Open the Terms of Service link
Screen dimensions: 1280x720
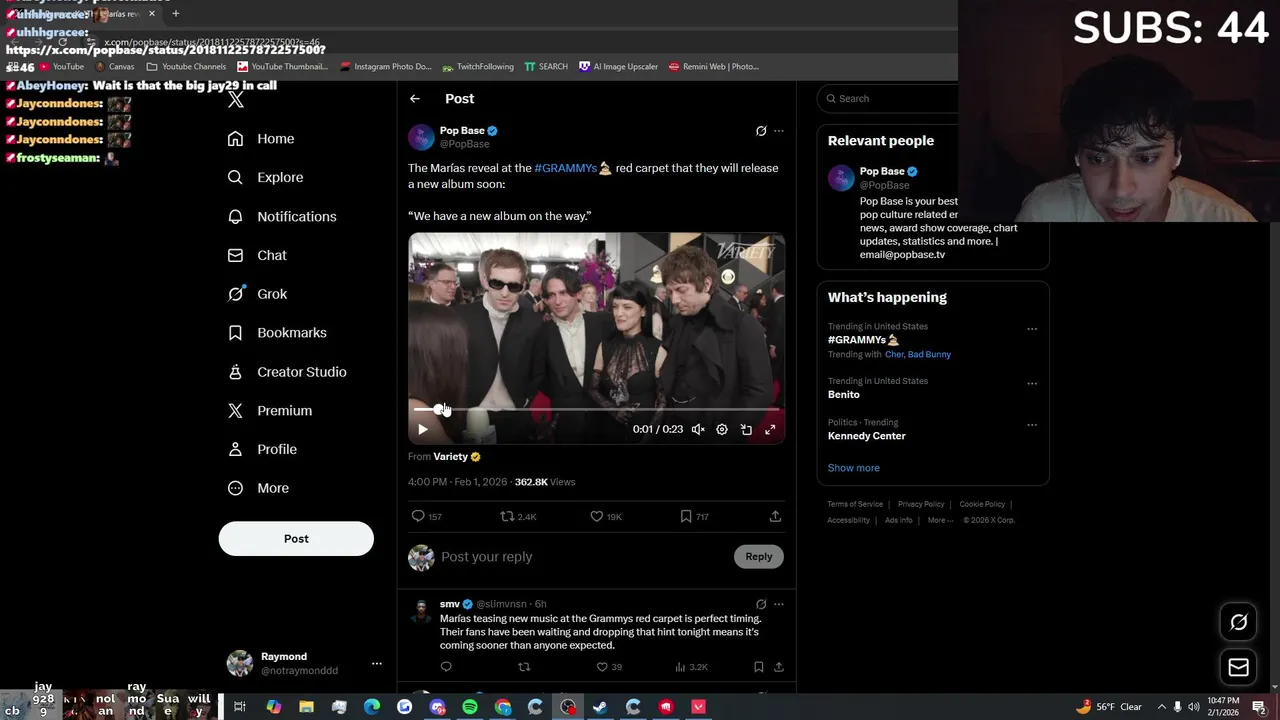(855, 504)
